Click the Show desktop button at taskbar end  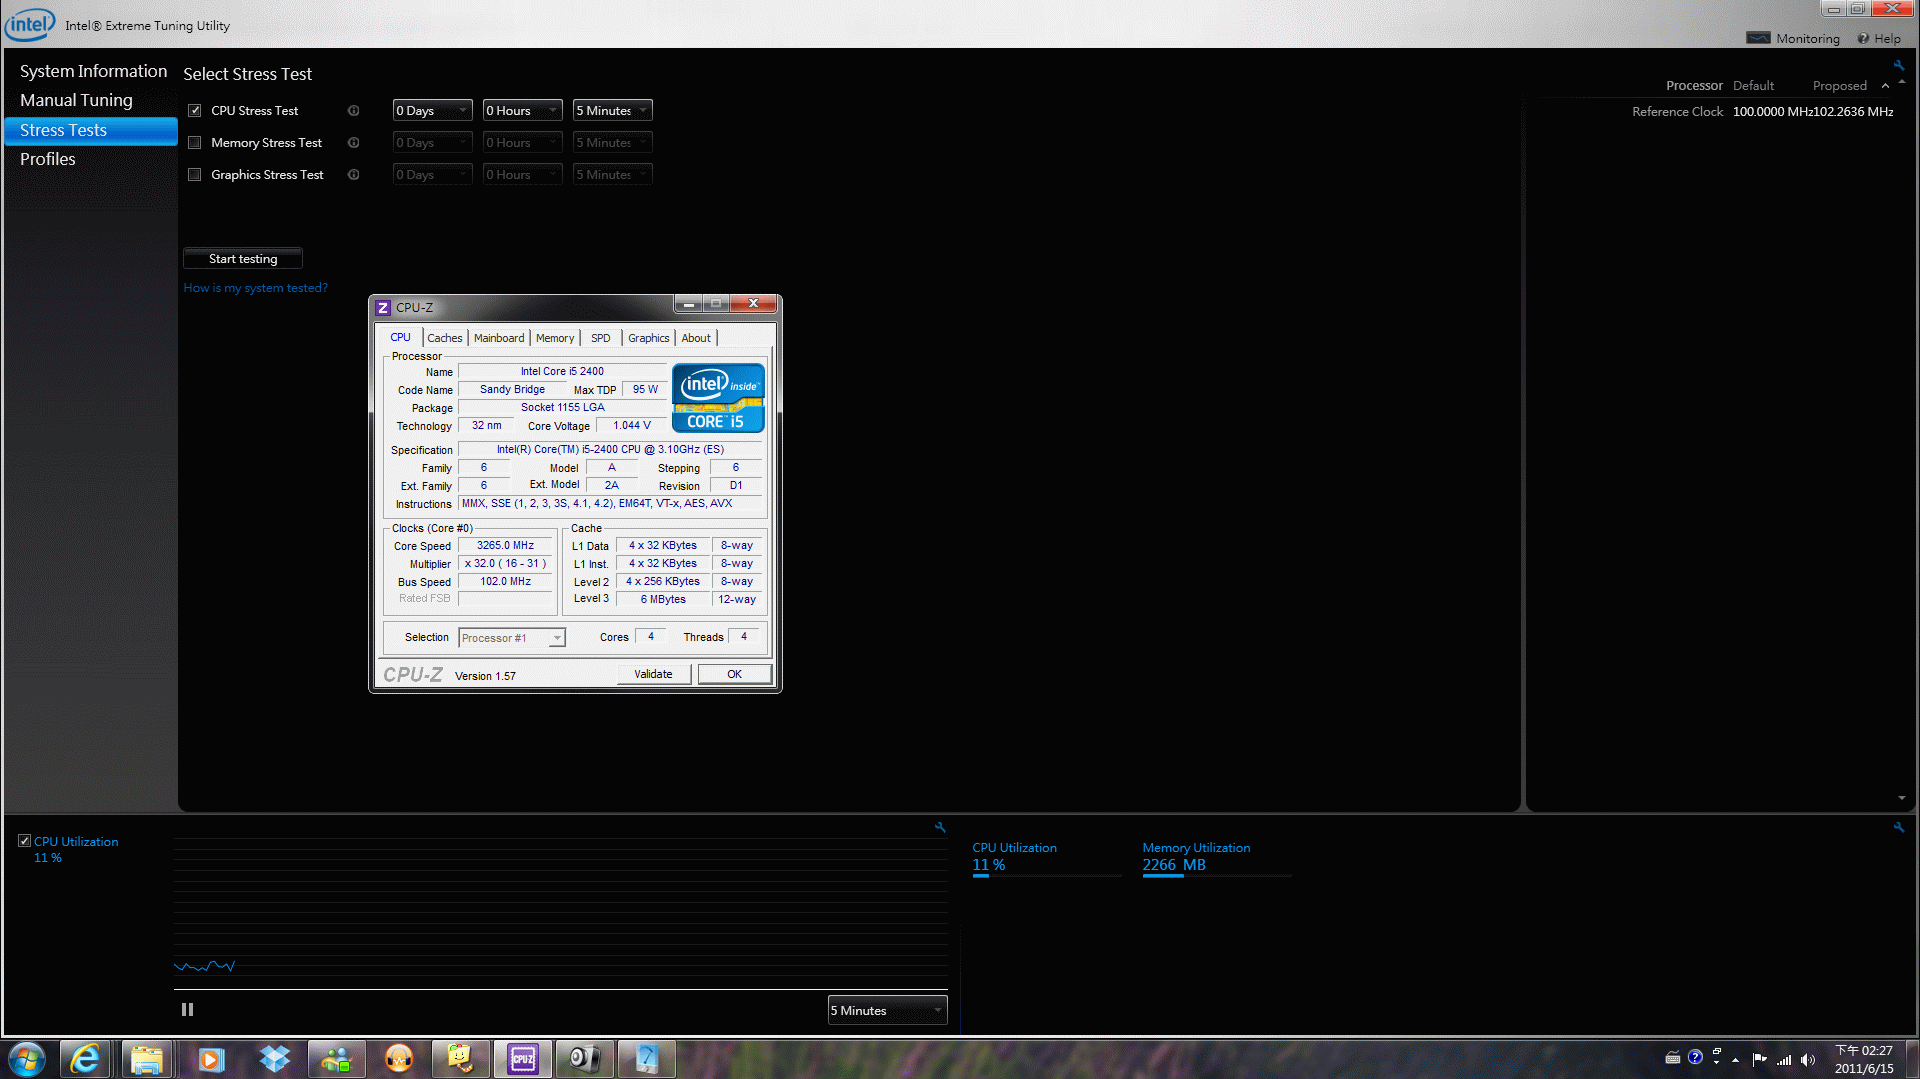tap(1911, 1059)
